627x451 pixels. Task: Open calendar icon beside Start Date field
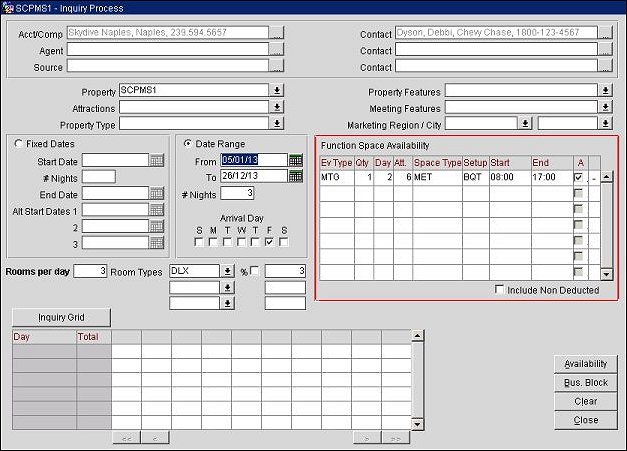(x=156, y=160)
